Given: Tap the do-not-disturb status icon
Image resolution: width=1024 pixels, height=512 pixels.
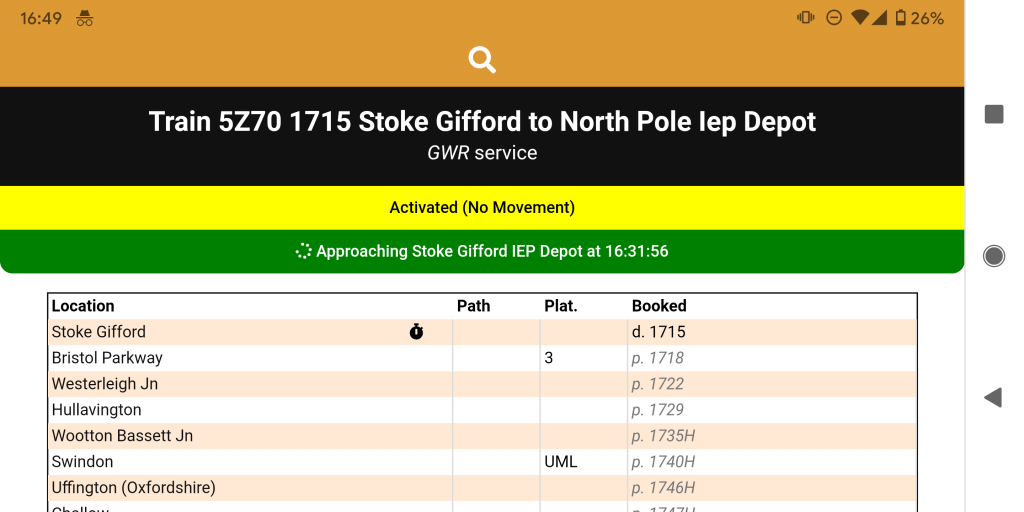Looking at the screenshot, I should (833, 18).
